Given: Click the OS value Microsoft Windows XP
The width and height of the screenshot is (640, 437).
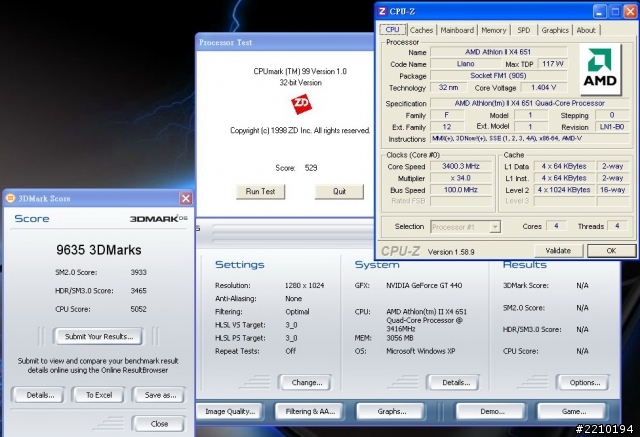Looking at the screenshot, I should click(420, 351).
